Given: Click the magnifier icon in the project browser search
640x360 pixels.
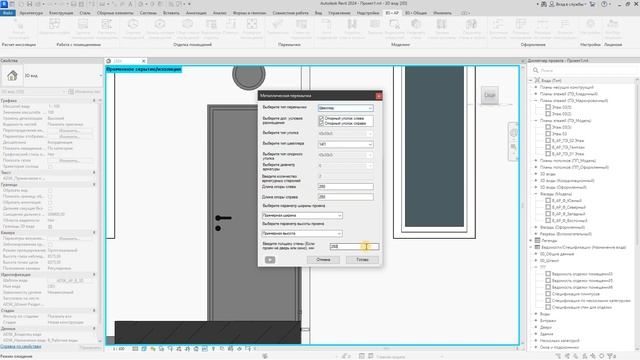Looking at the screenshot, I should (x=536, y=70).
